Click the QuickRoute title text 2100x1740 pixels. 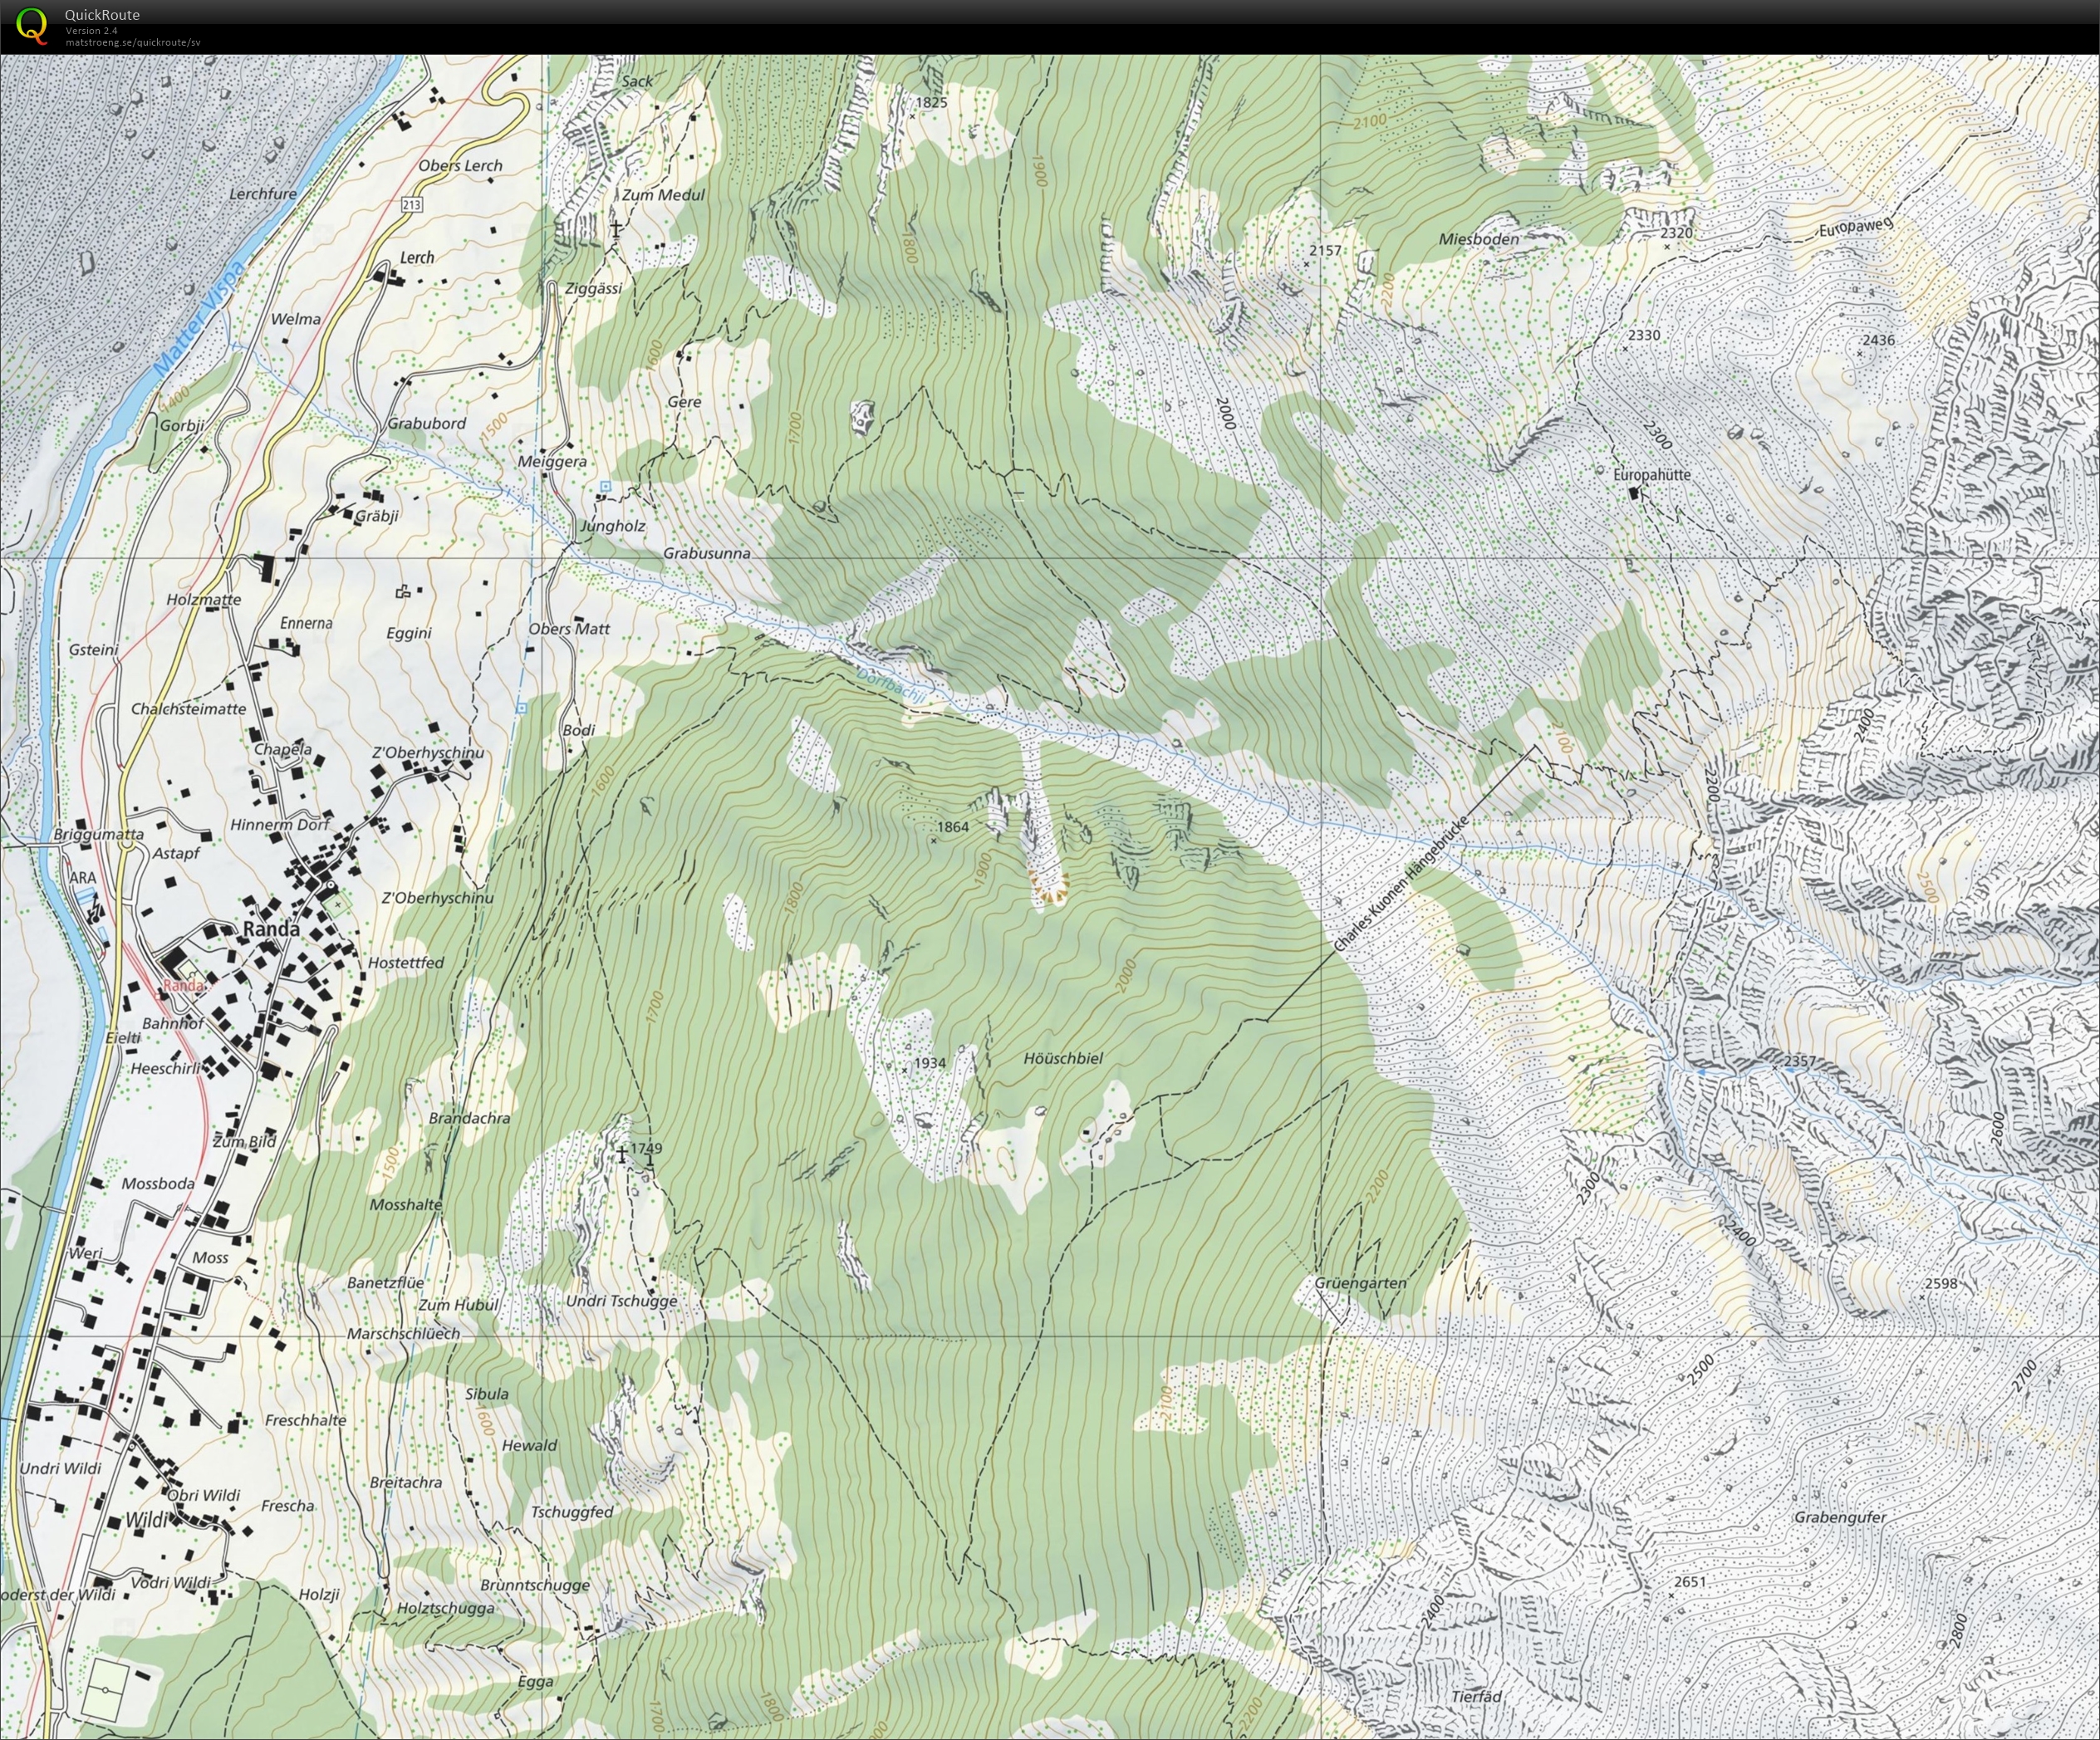pos(102,15)
